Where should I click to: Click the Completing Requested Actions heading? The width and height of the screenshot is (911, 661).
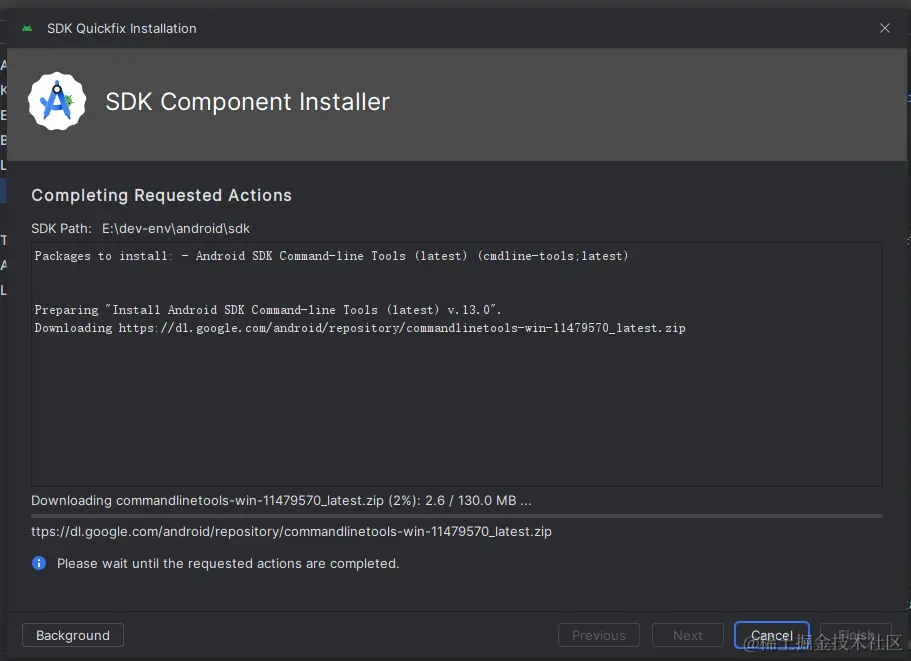161,195
